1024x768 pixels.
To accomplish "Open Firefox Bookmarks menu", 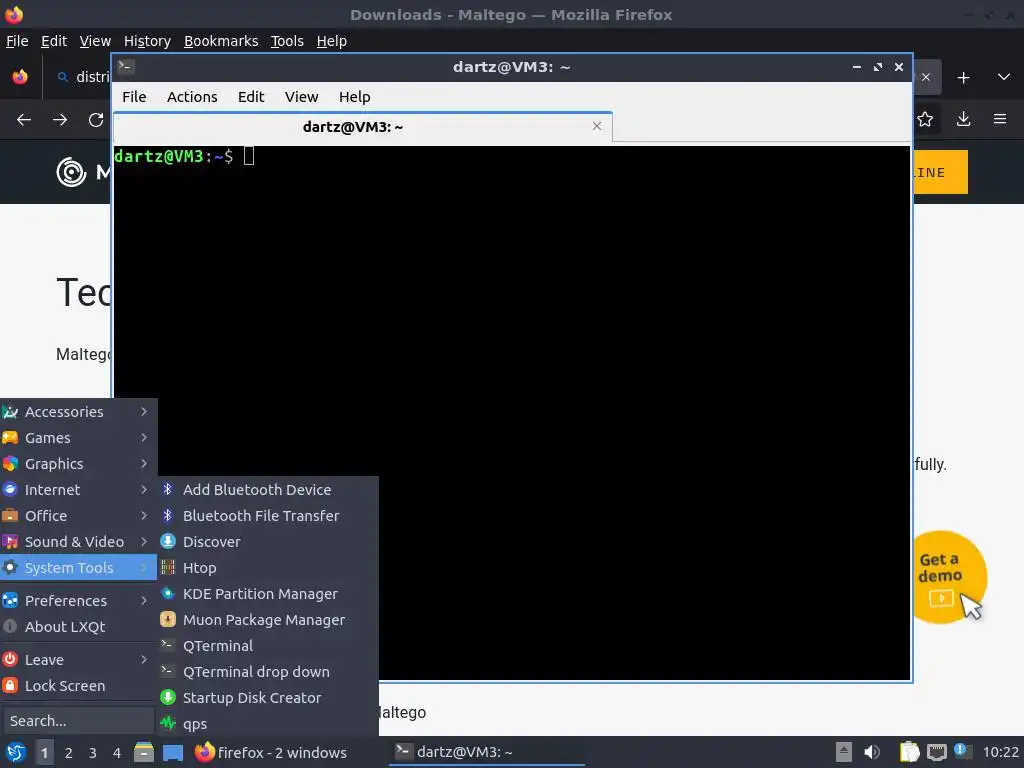I will click(x=221, y=41).
